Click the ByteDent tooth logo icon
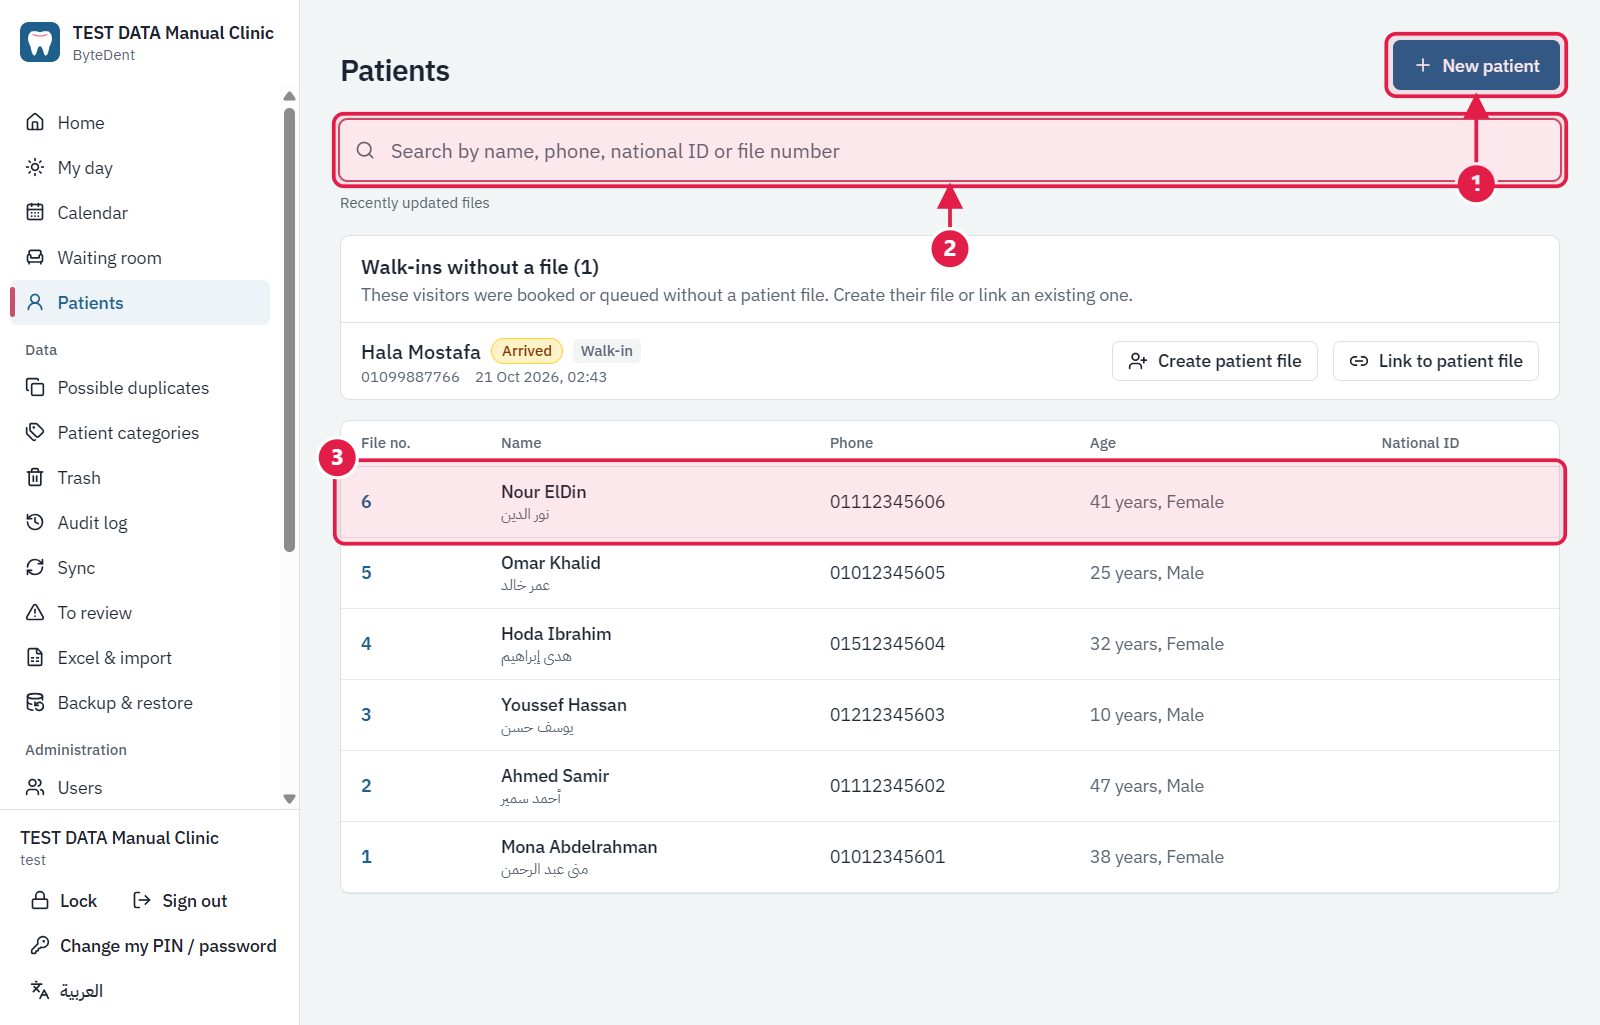The image size is (1600, 1025). (x=40, y=42)
